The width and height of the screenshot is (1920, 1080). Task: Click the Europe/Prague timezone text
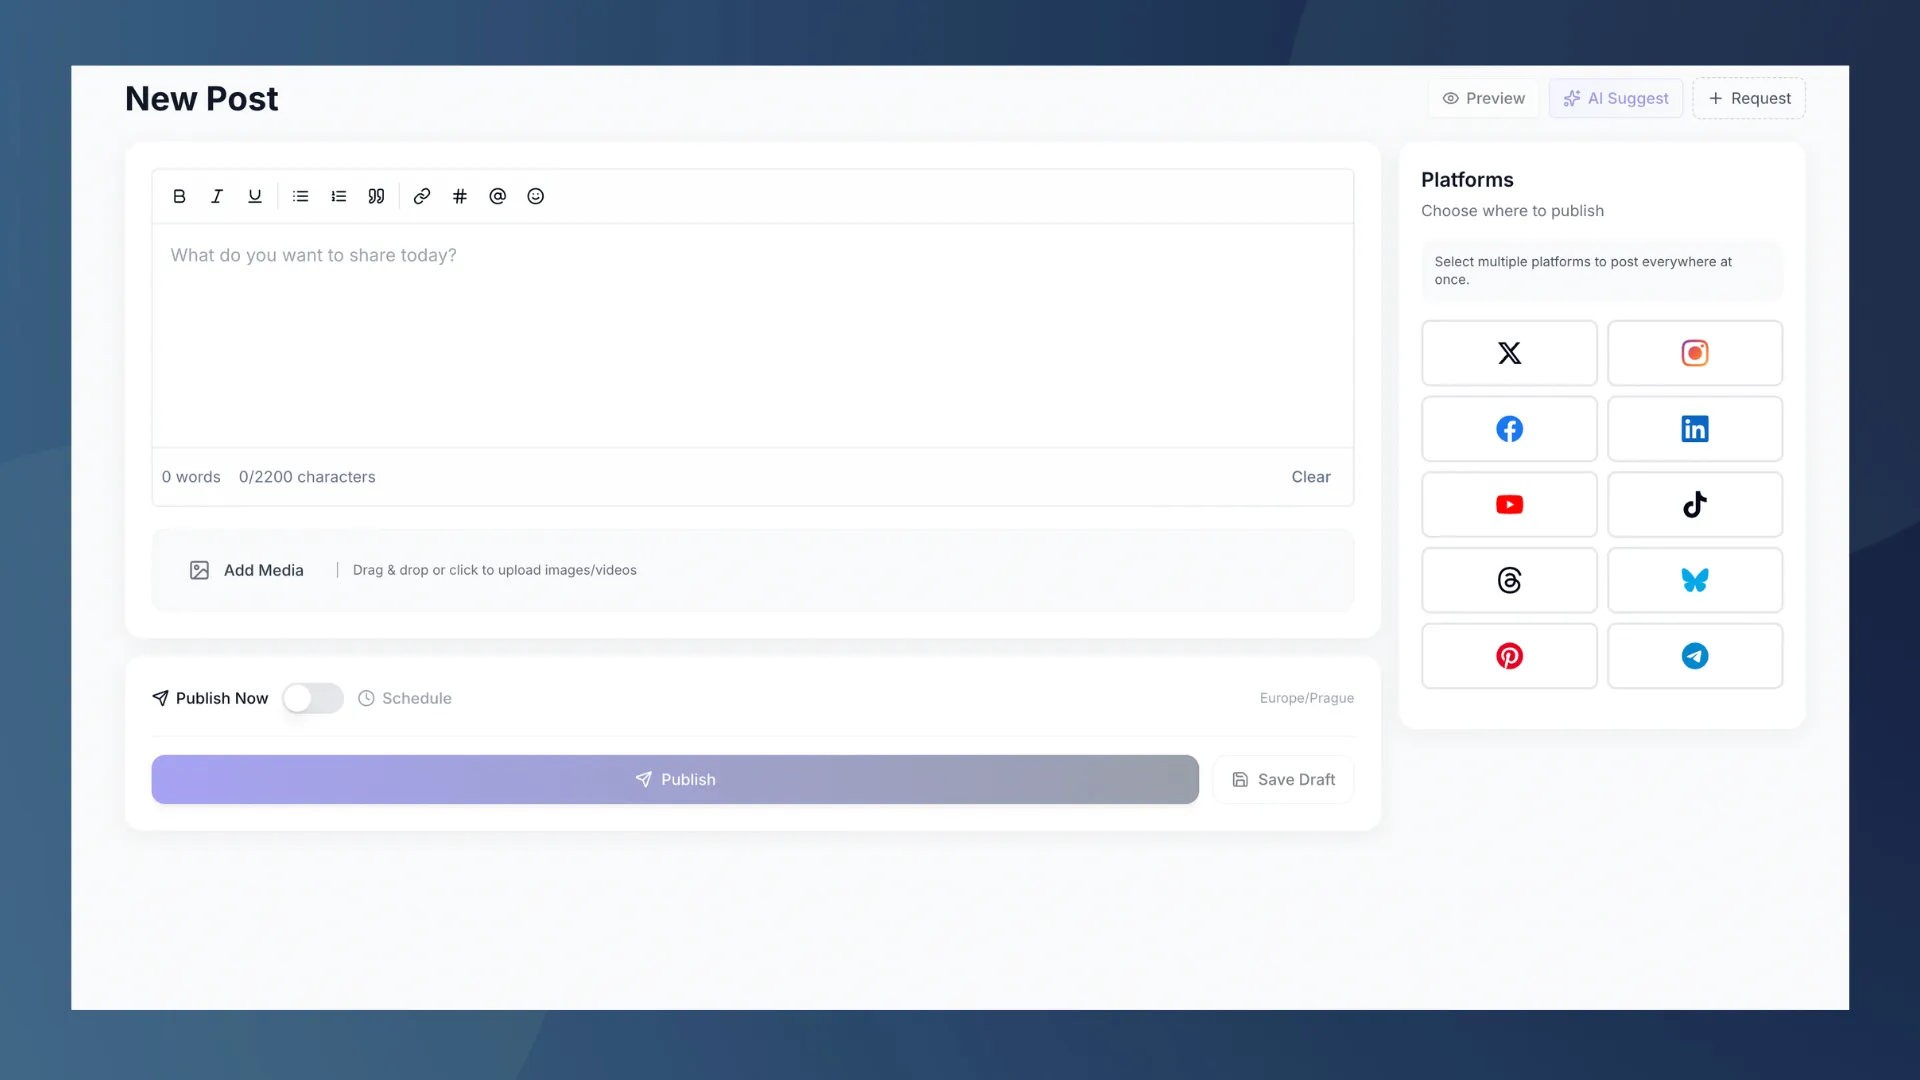1306,698
